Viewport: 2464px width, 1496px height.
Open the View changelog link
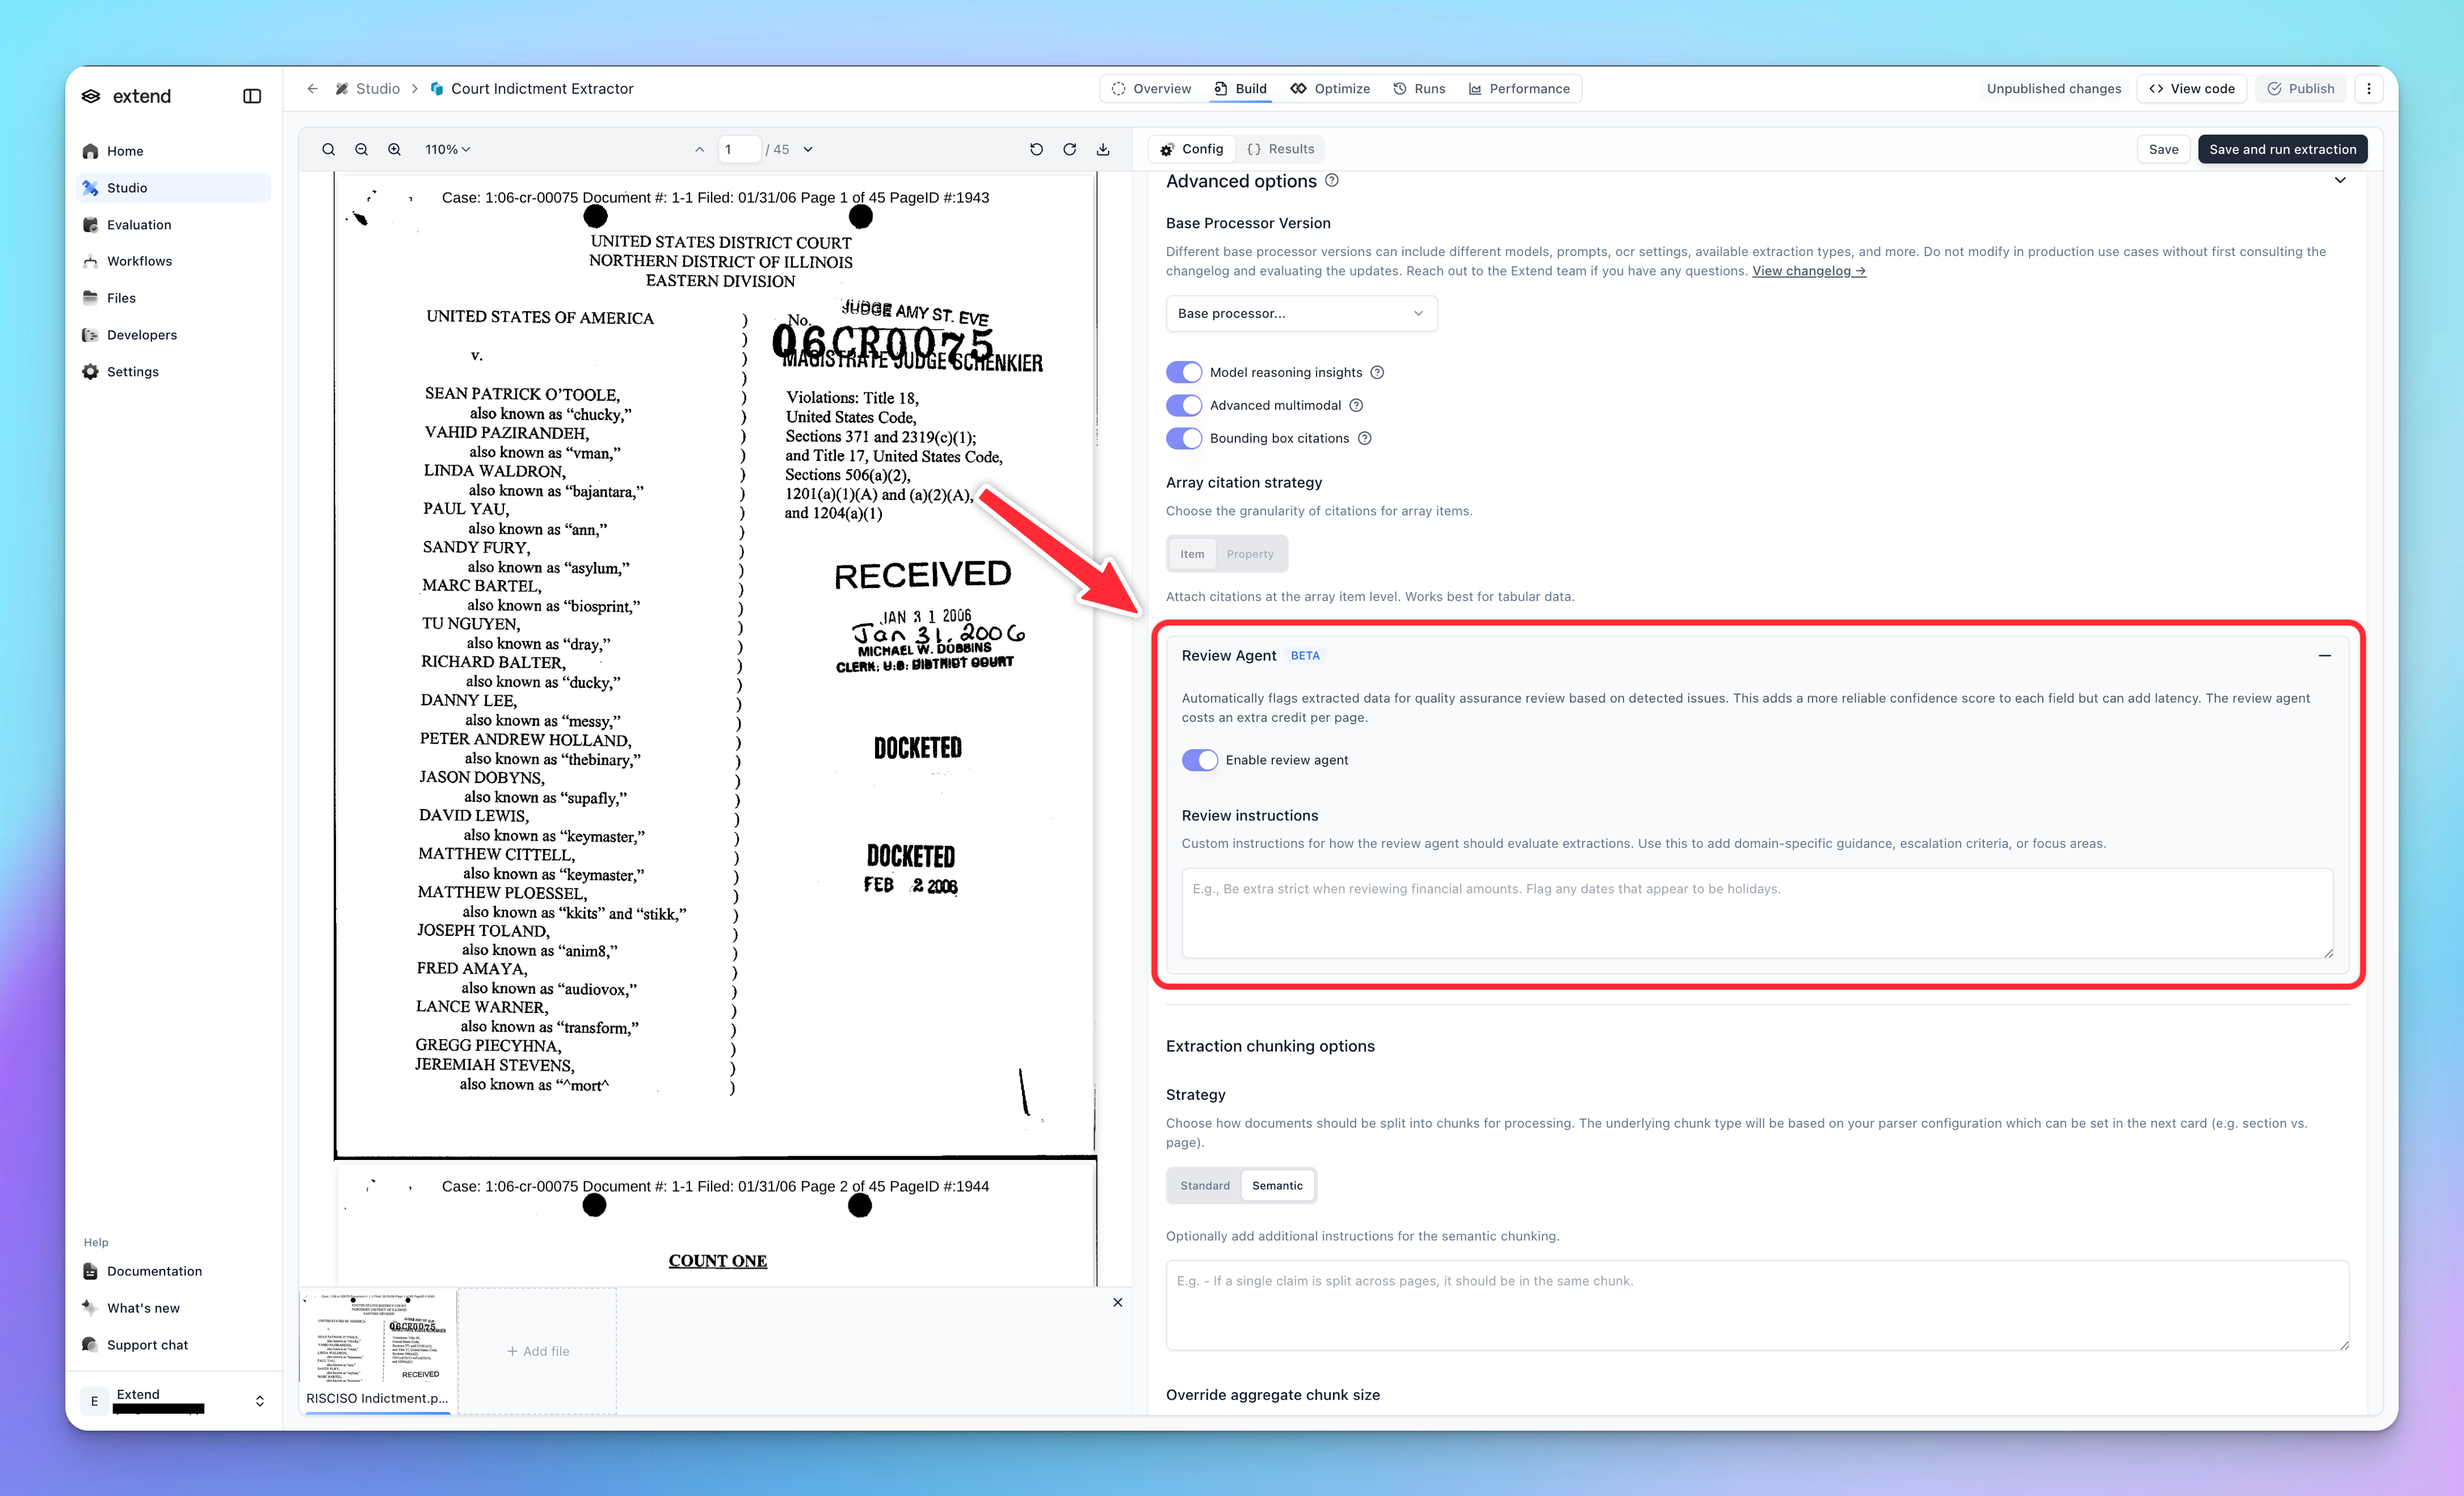point(1808,271)
